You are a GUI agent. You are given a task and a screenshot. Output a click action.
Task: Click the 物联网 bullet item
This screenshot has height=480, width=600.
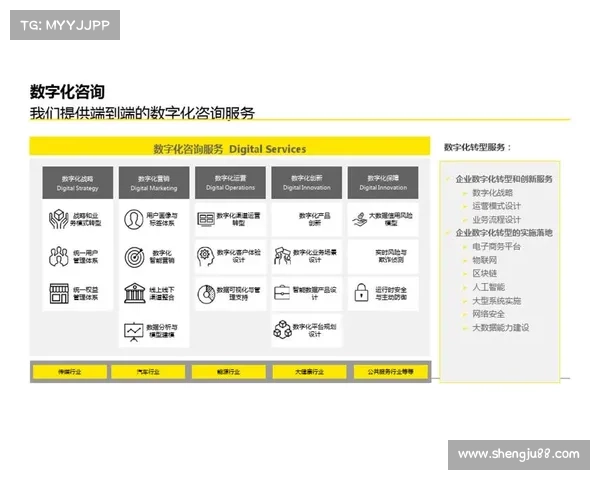[x=484, y=260]
